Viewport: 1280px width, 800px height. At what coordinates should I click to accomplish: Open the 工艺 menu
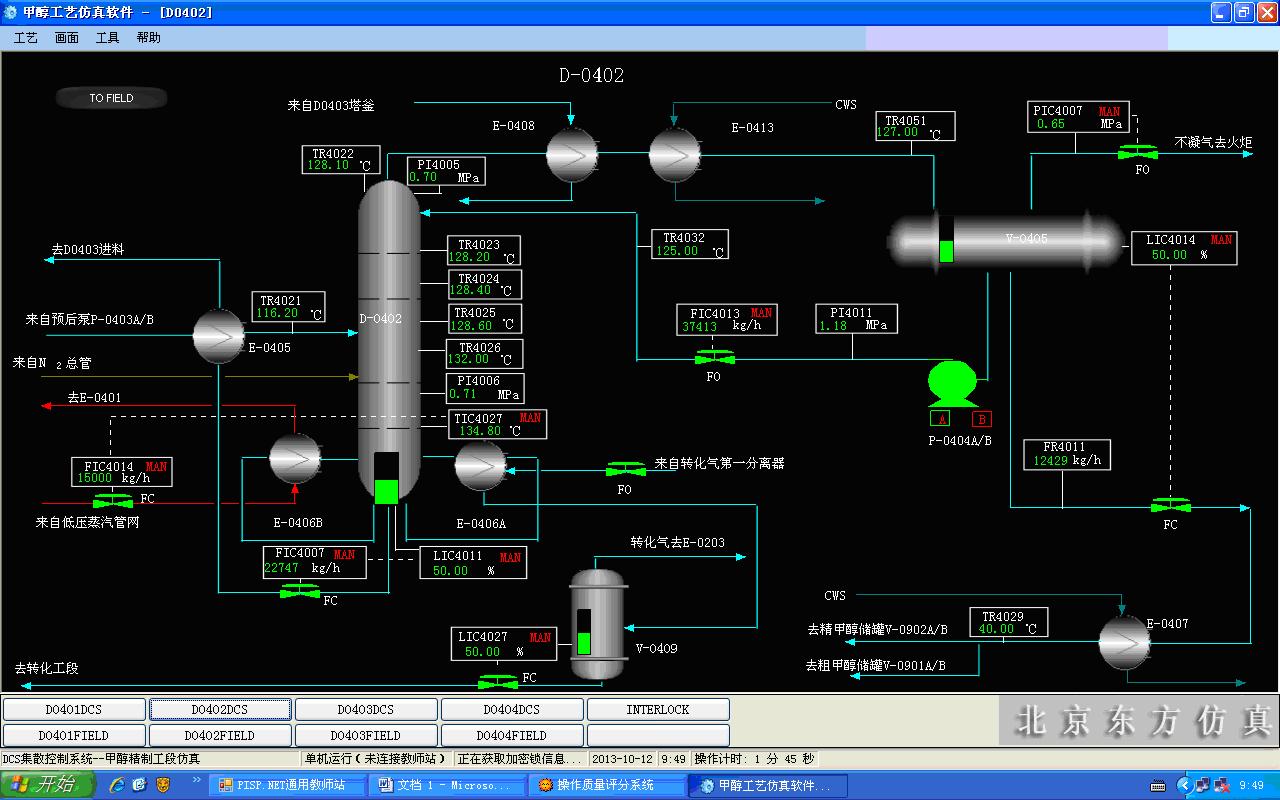click(26, 38)
